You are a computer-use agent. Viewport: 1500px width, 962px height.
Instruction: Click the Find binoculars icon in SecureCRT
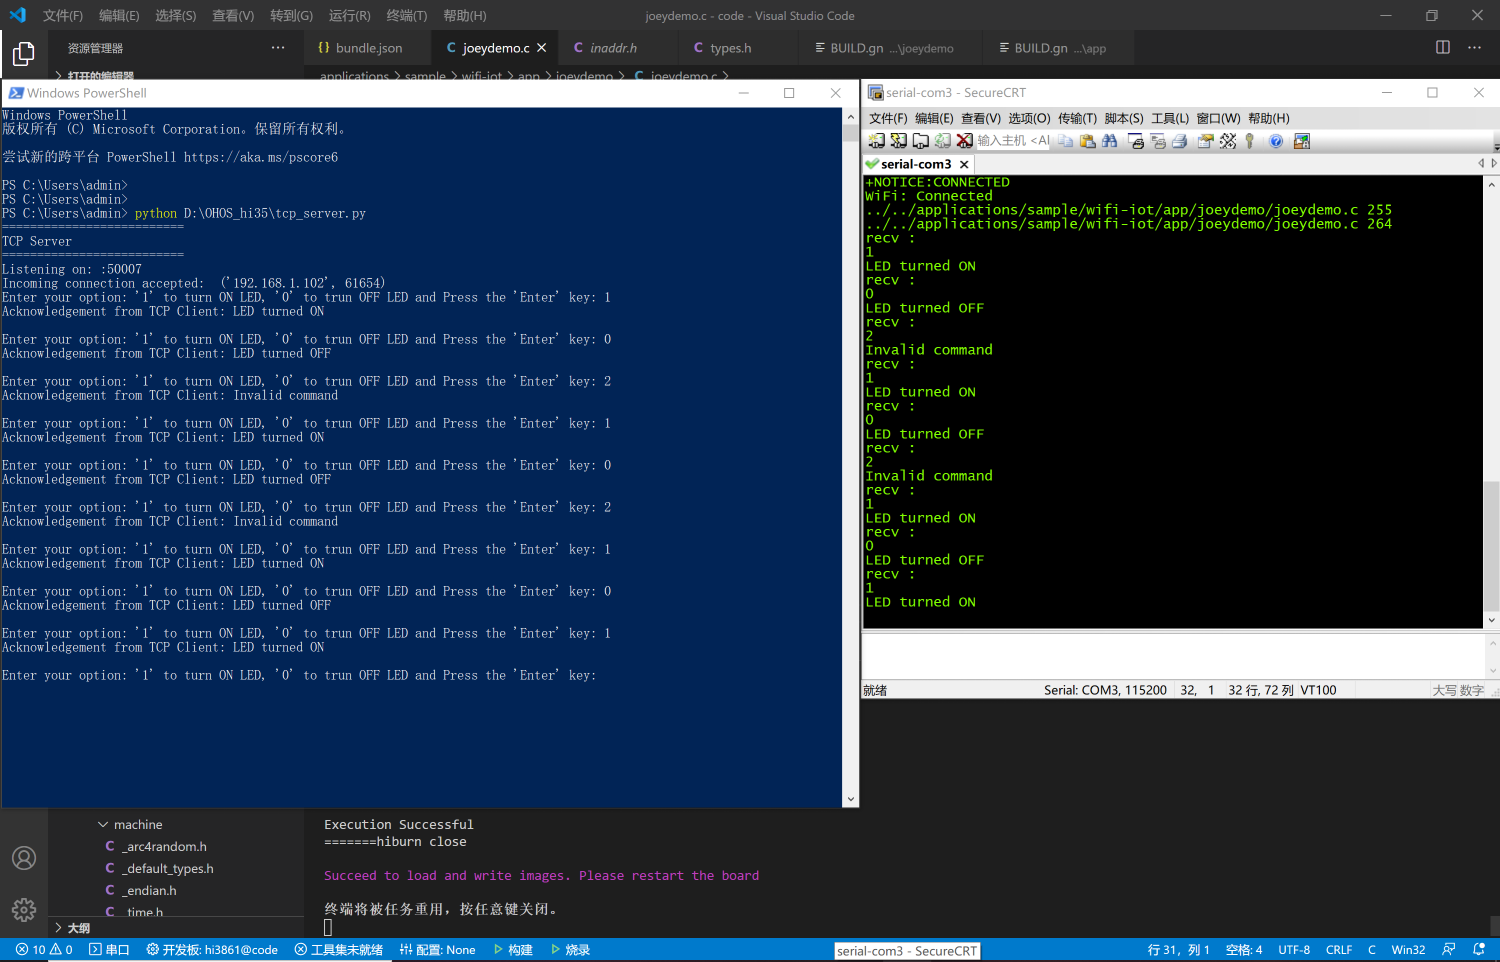1110,141
